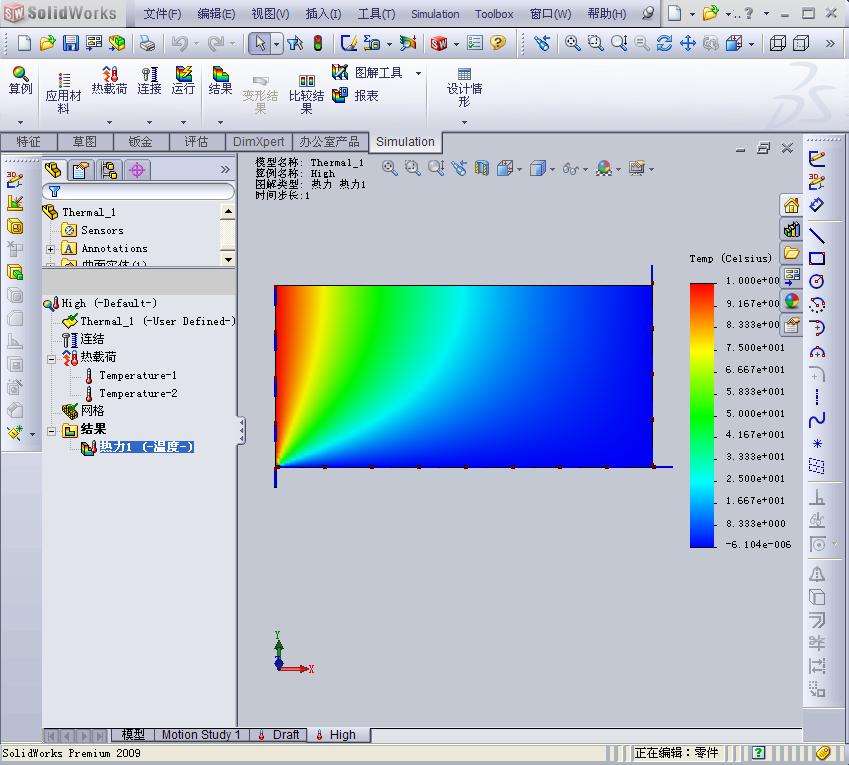
Task: Switch to the 评估 tab
Action: pos(196,142)
